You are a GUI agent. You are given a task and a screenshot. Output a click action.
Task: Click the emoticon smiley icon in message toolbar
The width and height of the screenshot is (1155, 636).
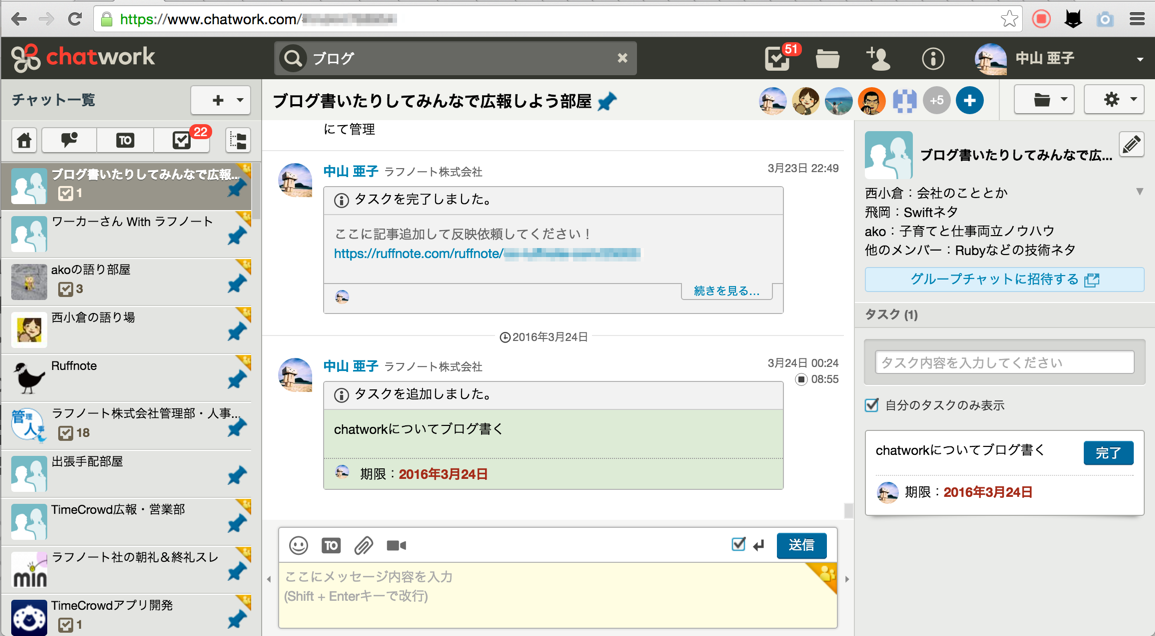tap(298, 545)
